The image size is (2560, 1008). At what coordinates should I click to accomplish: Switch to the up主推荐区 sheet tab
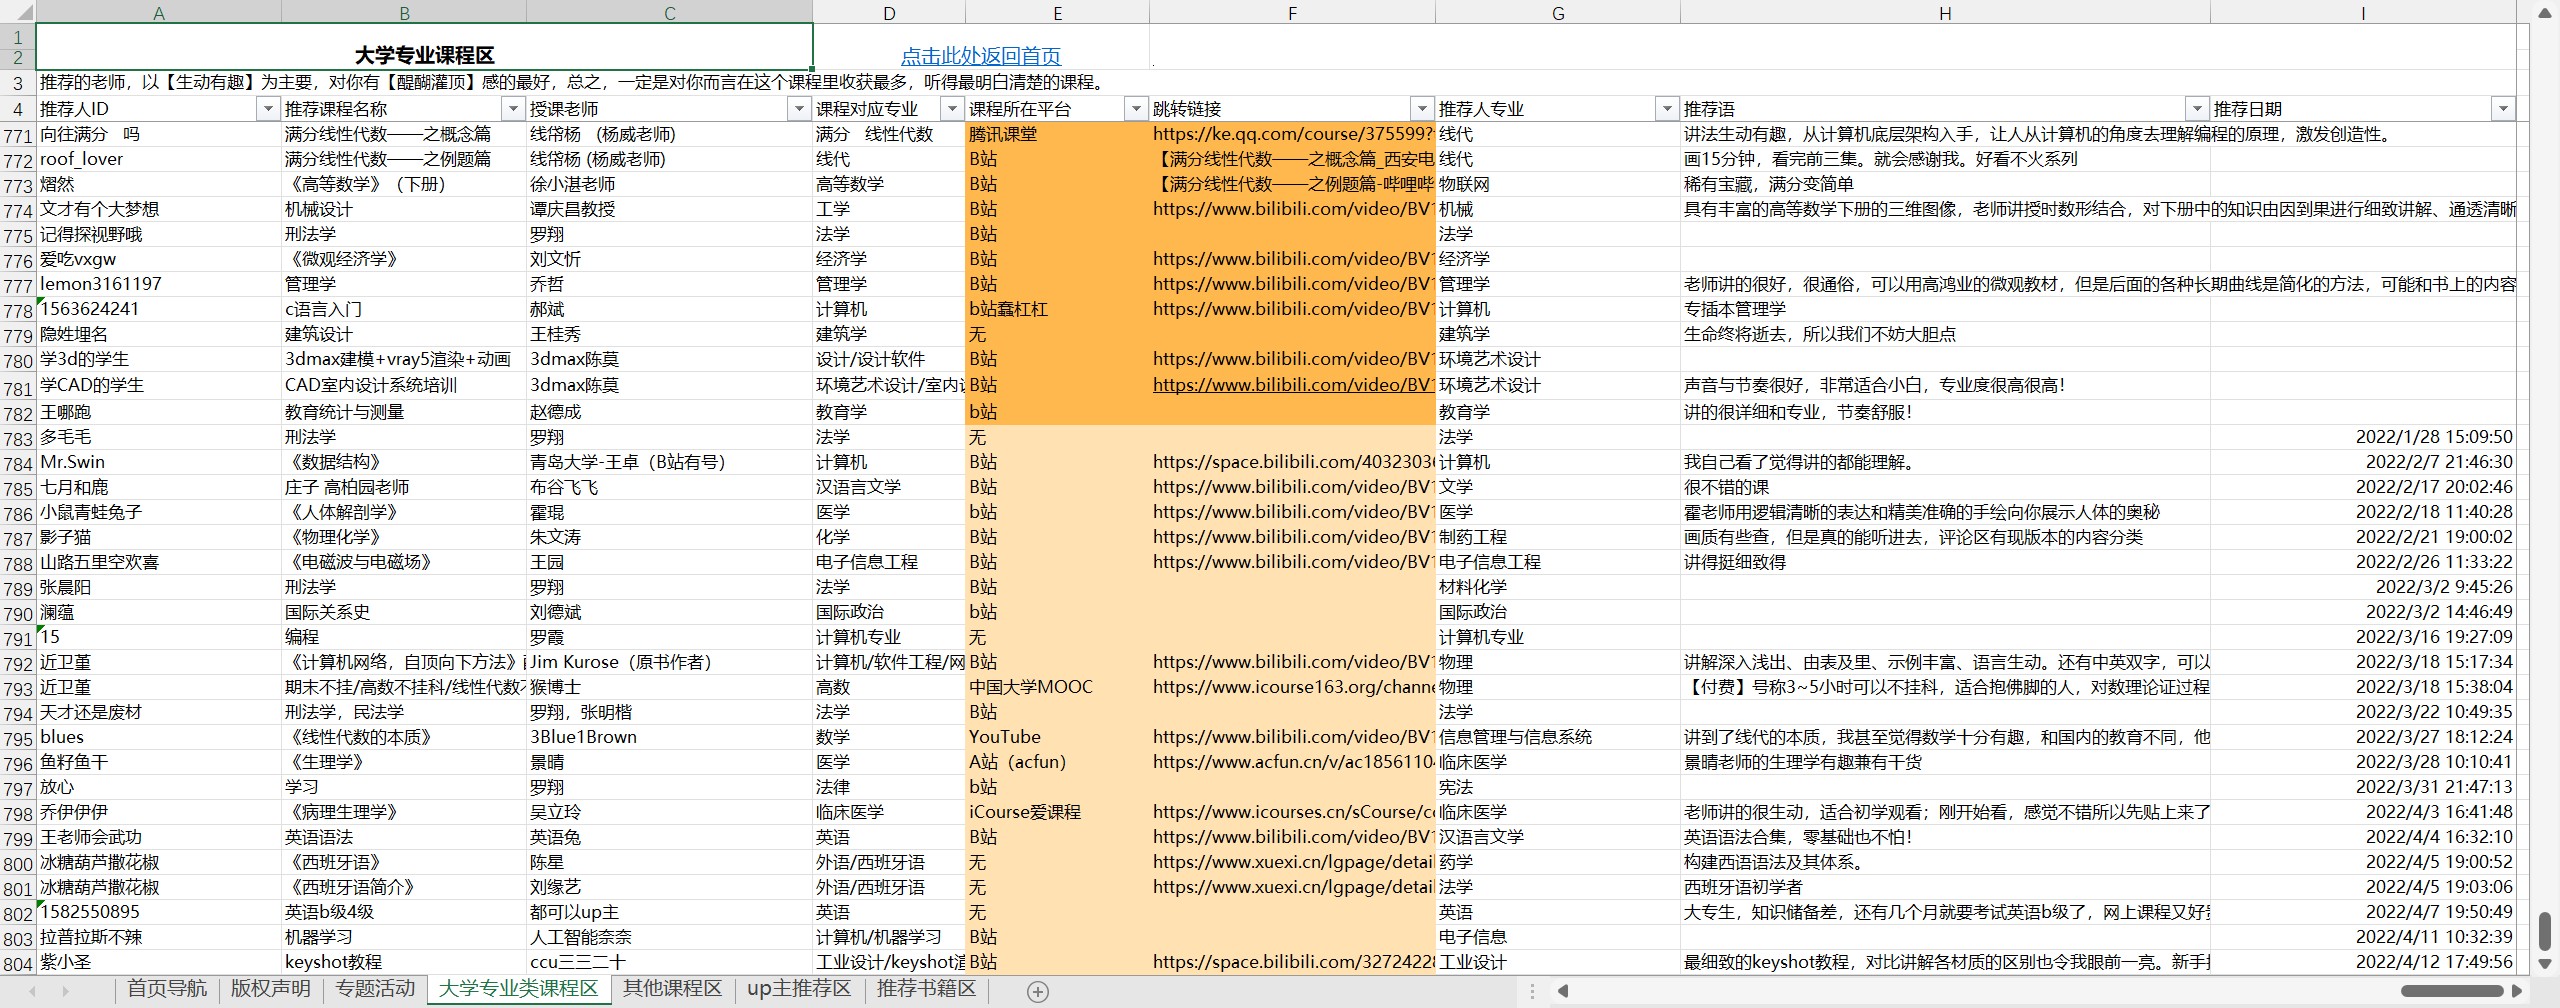tap(798, 989)
